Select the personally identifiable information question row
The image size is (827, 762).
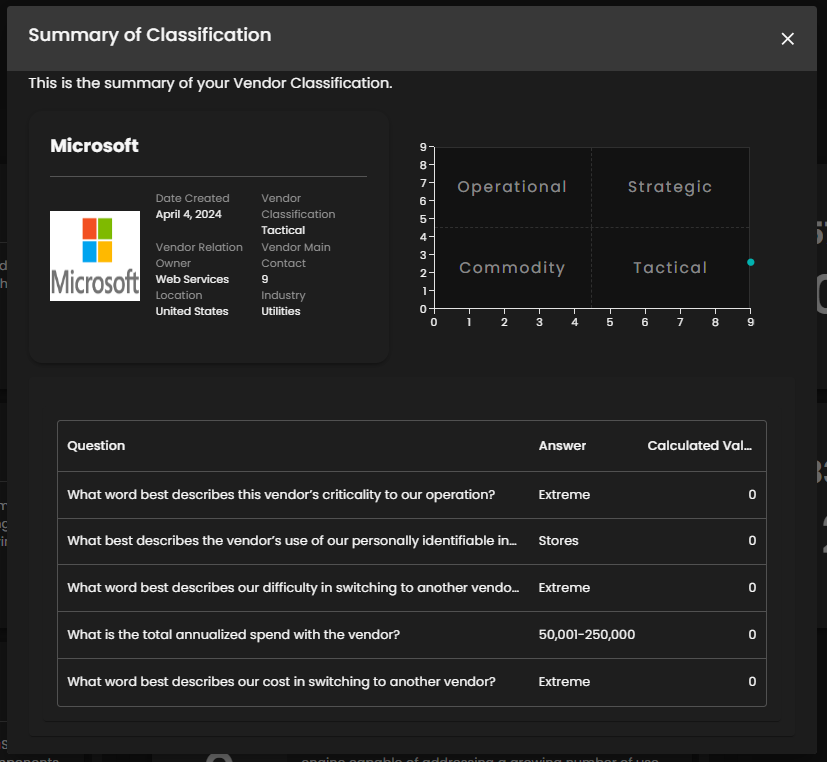[292, 541]
